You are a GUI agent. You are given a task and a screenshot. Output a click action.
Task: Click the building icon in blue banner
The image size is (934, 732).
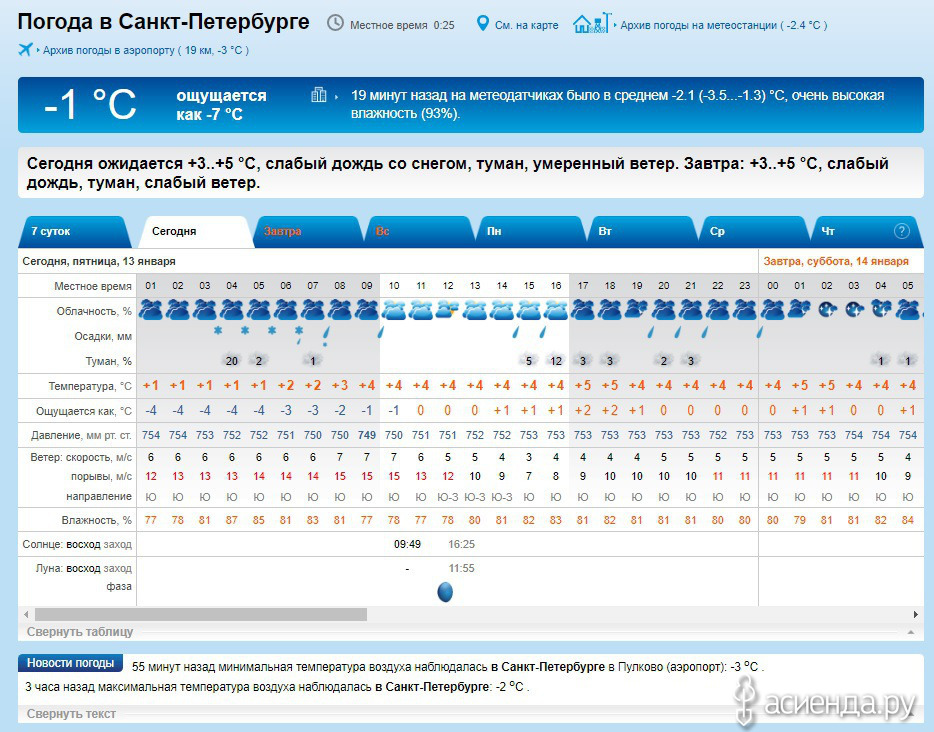(x=319, y=96)
